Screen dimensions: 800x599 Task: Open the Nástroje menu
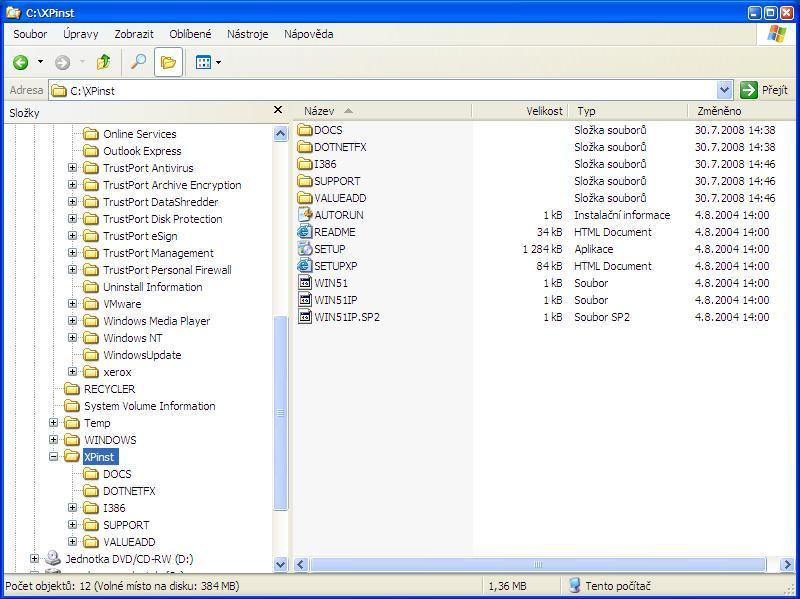(x=247, y=34)
